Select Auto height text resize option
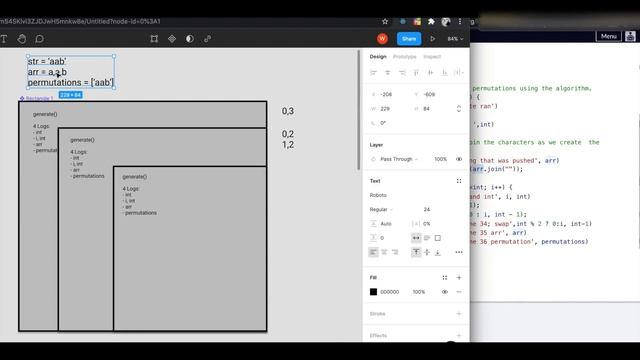 (427, 238)
